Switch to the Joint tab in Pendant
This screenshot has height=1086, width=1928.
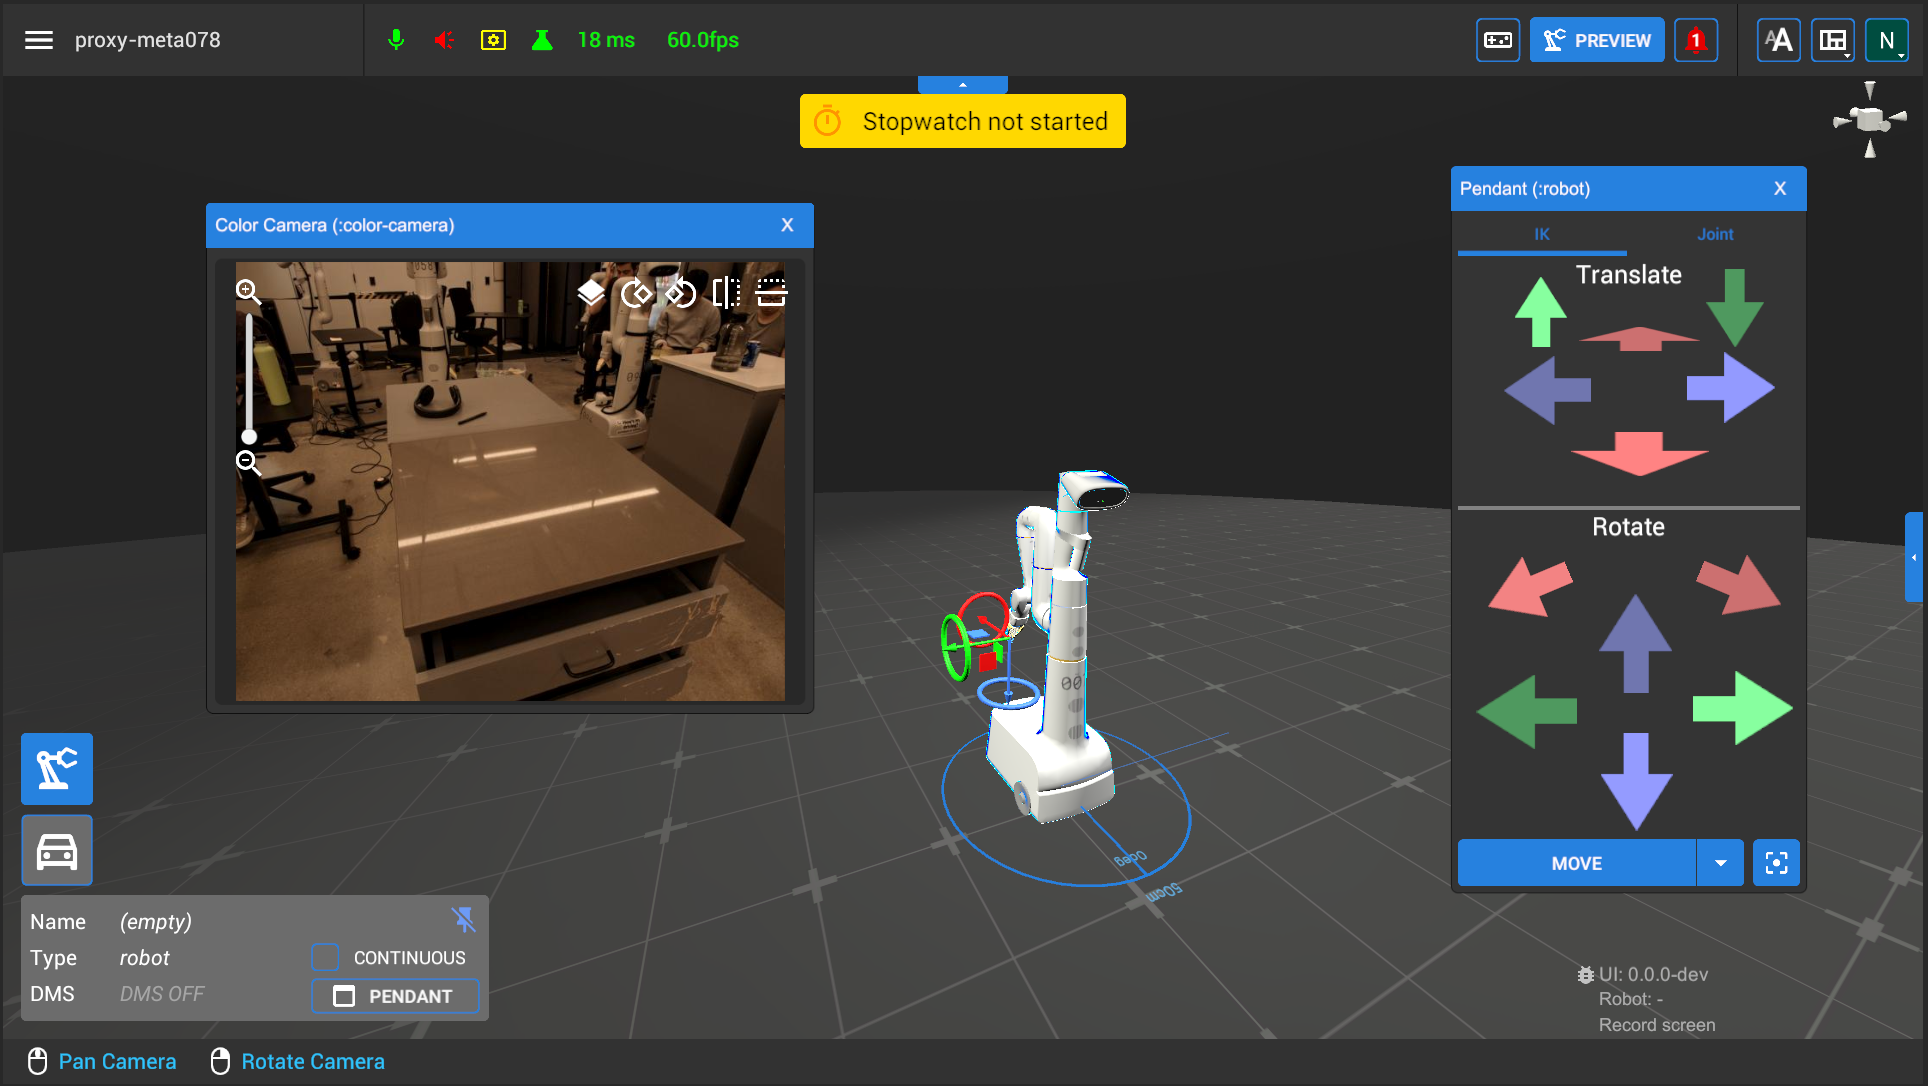coord(1715,234)
